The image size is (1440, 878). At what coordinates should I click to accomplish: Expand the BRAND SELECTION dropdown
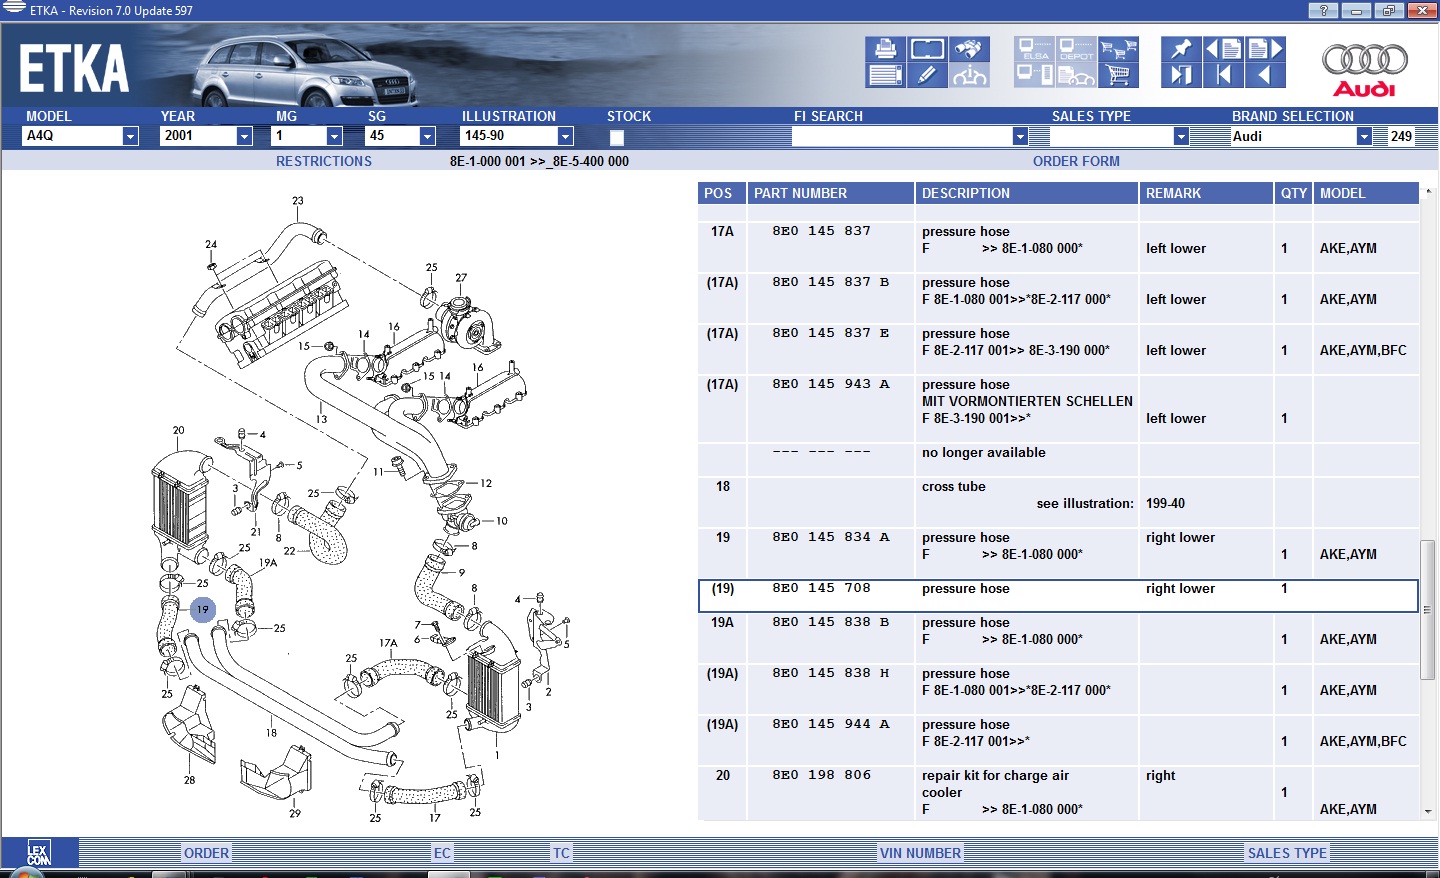click(1363, 136)
